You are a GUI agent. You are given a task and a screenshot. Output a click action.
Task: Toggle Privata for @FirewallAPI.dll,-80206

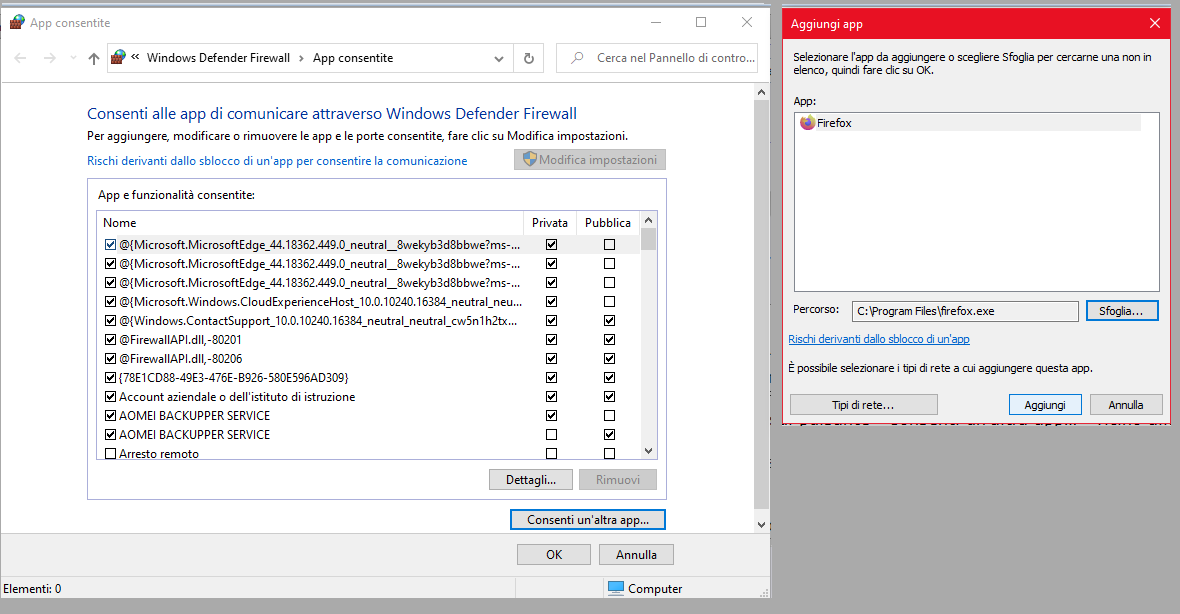coord(552,359)
